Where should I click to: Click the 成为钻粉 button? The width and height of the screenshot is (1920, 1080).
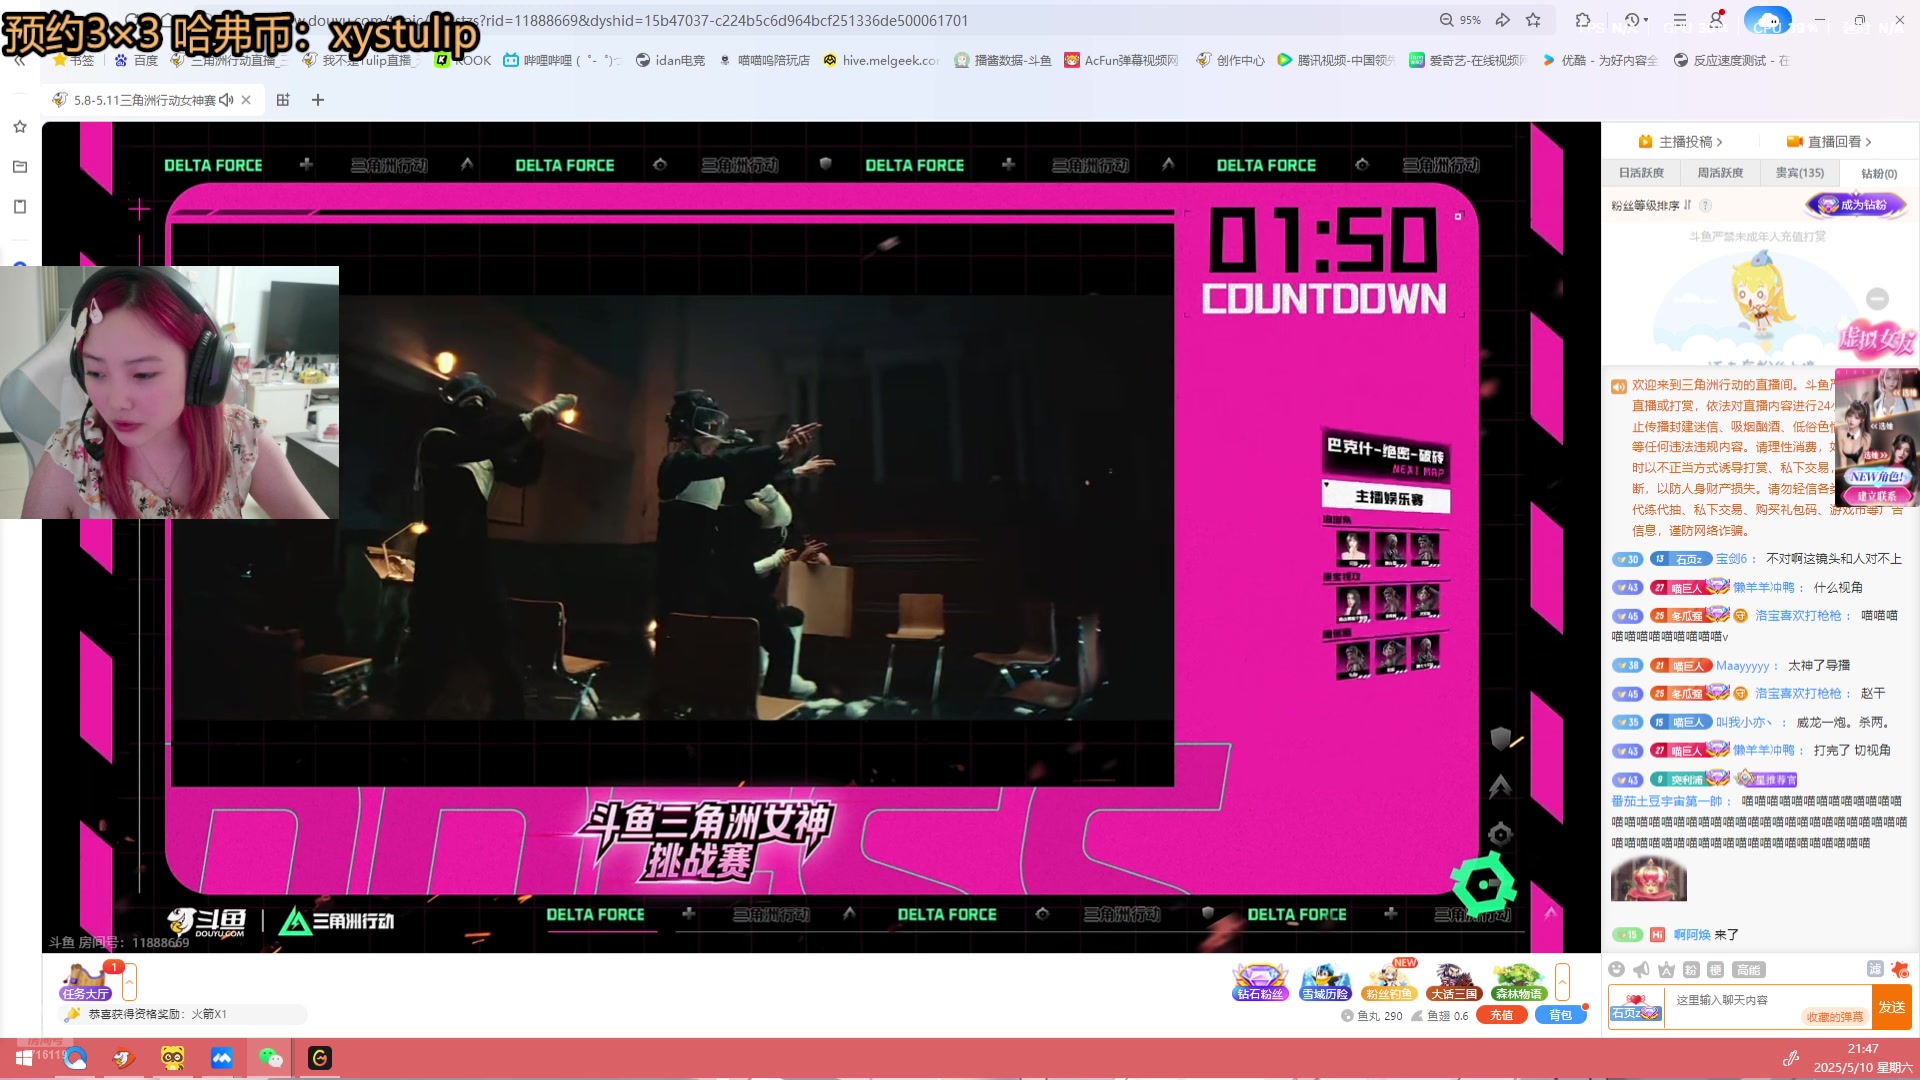pyautogui.click(x=1856, y=205)
